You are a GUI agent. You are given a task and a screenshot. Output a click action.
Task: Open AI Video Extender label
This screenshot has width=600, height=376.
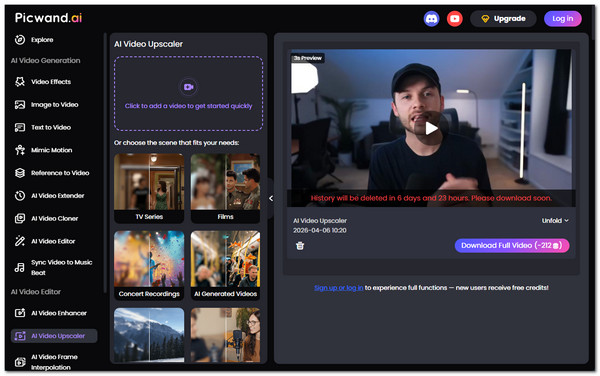point(58,195)
